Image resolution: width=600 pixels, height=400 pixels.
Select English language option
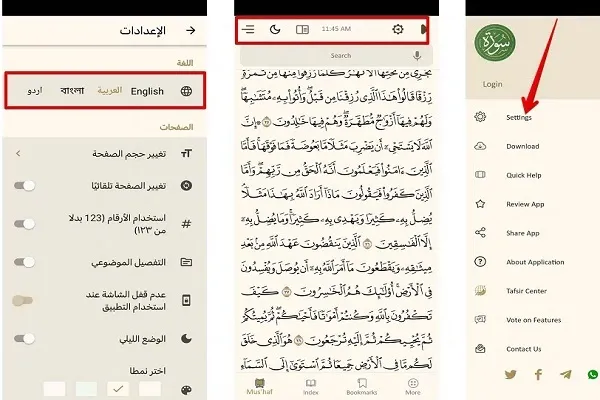click(x=147, y=91)
